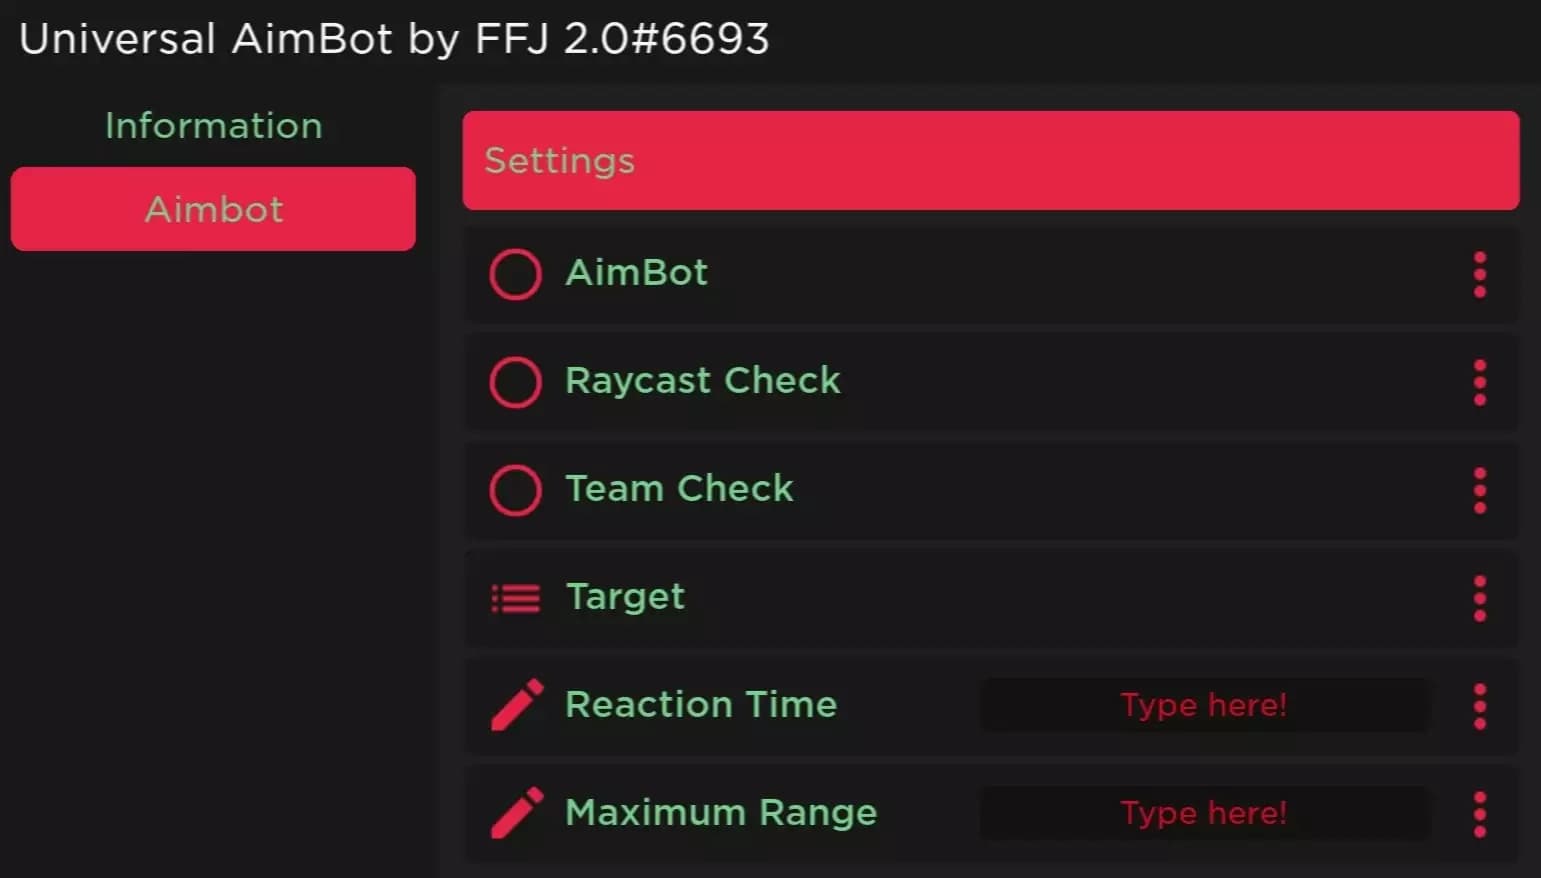This screenshot has width=1541, height=878.
Task: Enable the AimBot toggle
Action: 514,274
